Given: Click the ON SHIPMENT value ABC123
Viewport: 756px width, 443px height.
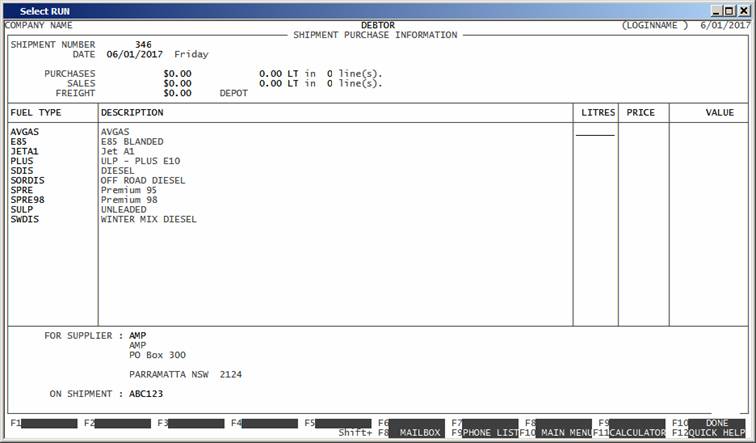Looking at the screenshot, I should pyautogui.click(x=146, y=394).
